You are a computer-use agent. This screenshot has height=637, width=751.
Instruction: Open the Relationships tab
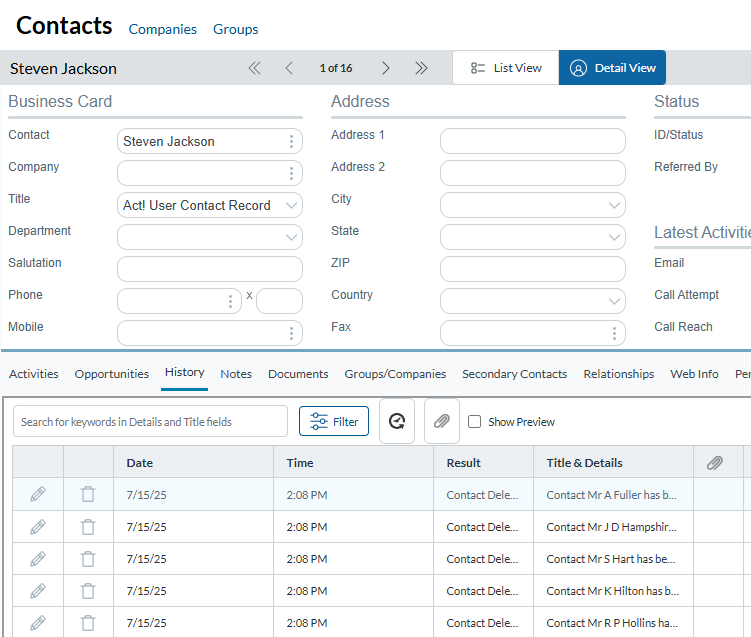618,374
